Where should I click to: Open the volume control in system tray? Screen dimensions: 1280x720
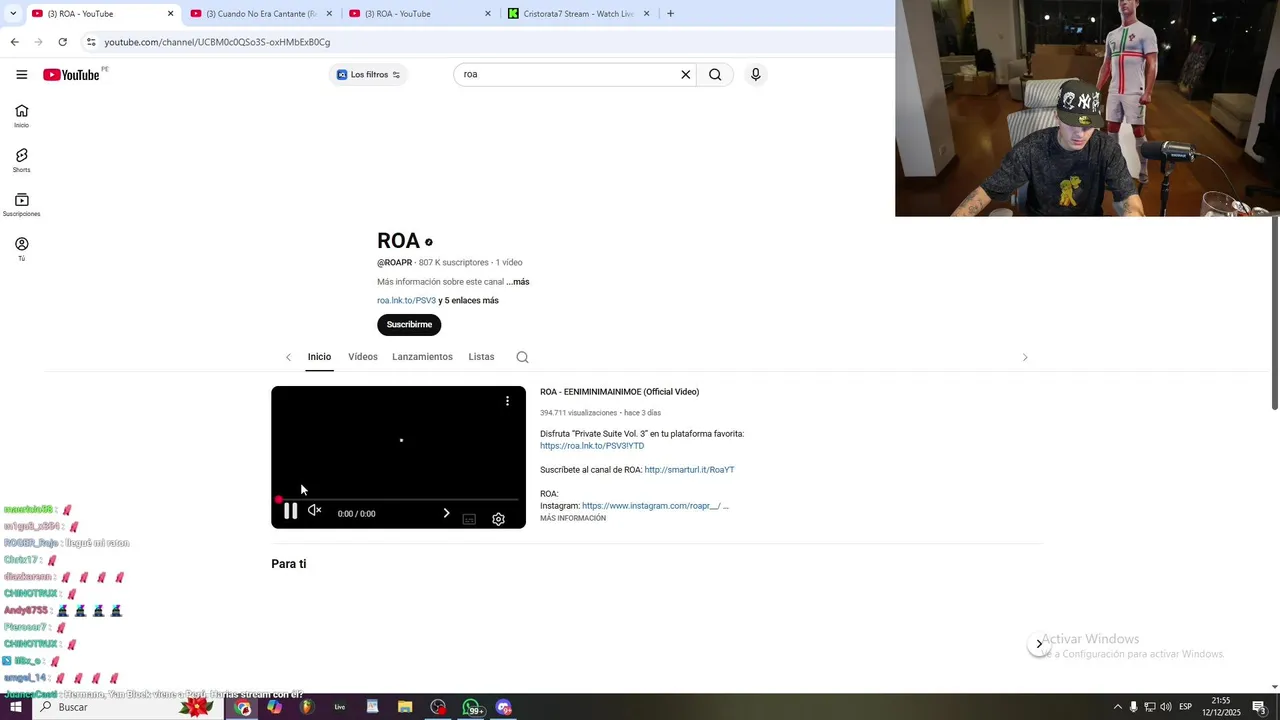[1166, 707]
